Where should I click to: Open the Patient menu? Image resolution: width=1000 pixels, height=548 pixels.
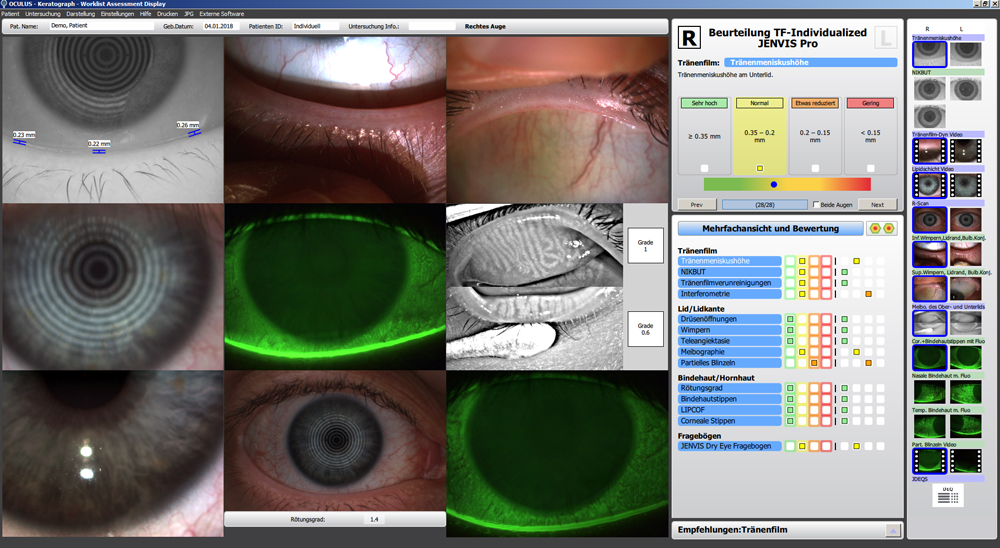pos(11,14)
